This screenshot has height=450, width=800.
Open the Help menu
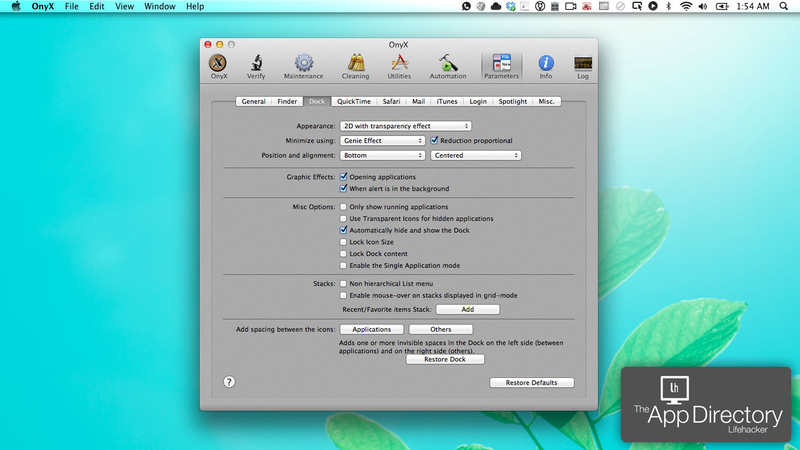click(x=195, y=6)
